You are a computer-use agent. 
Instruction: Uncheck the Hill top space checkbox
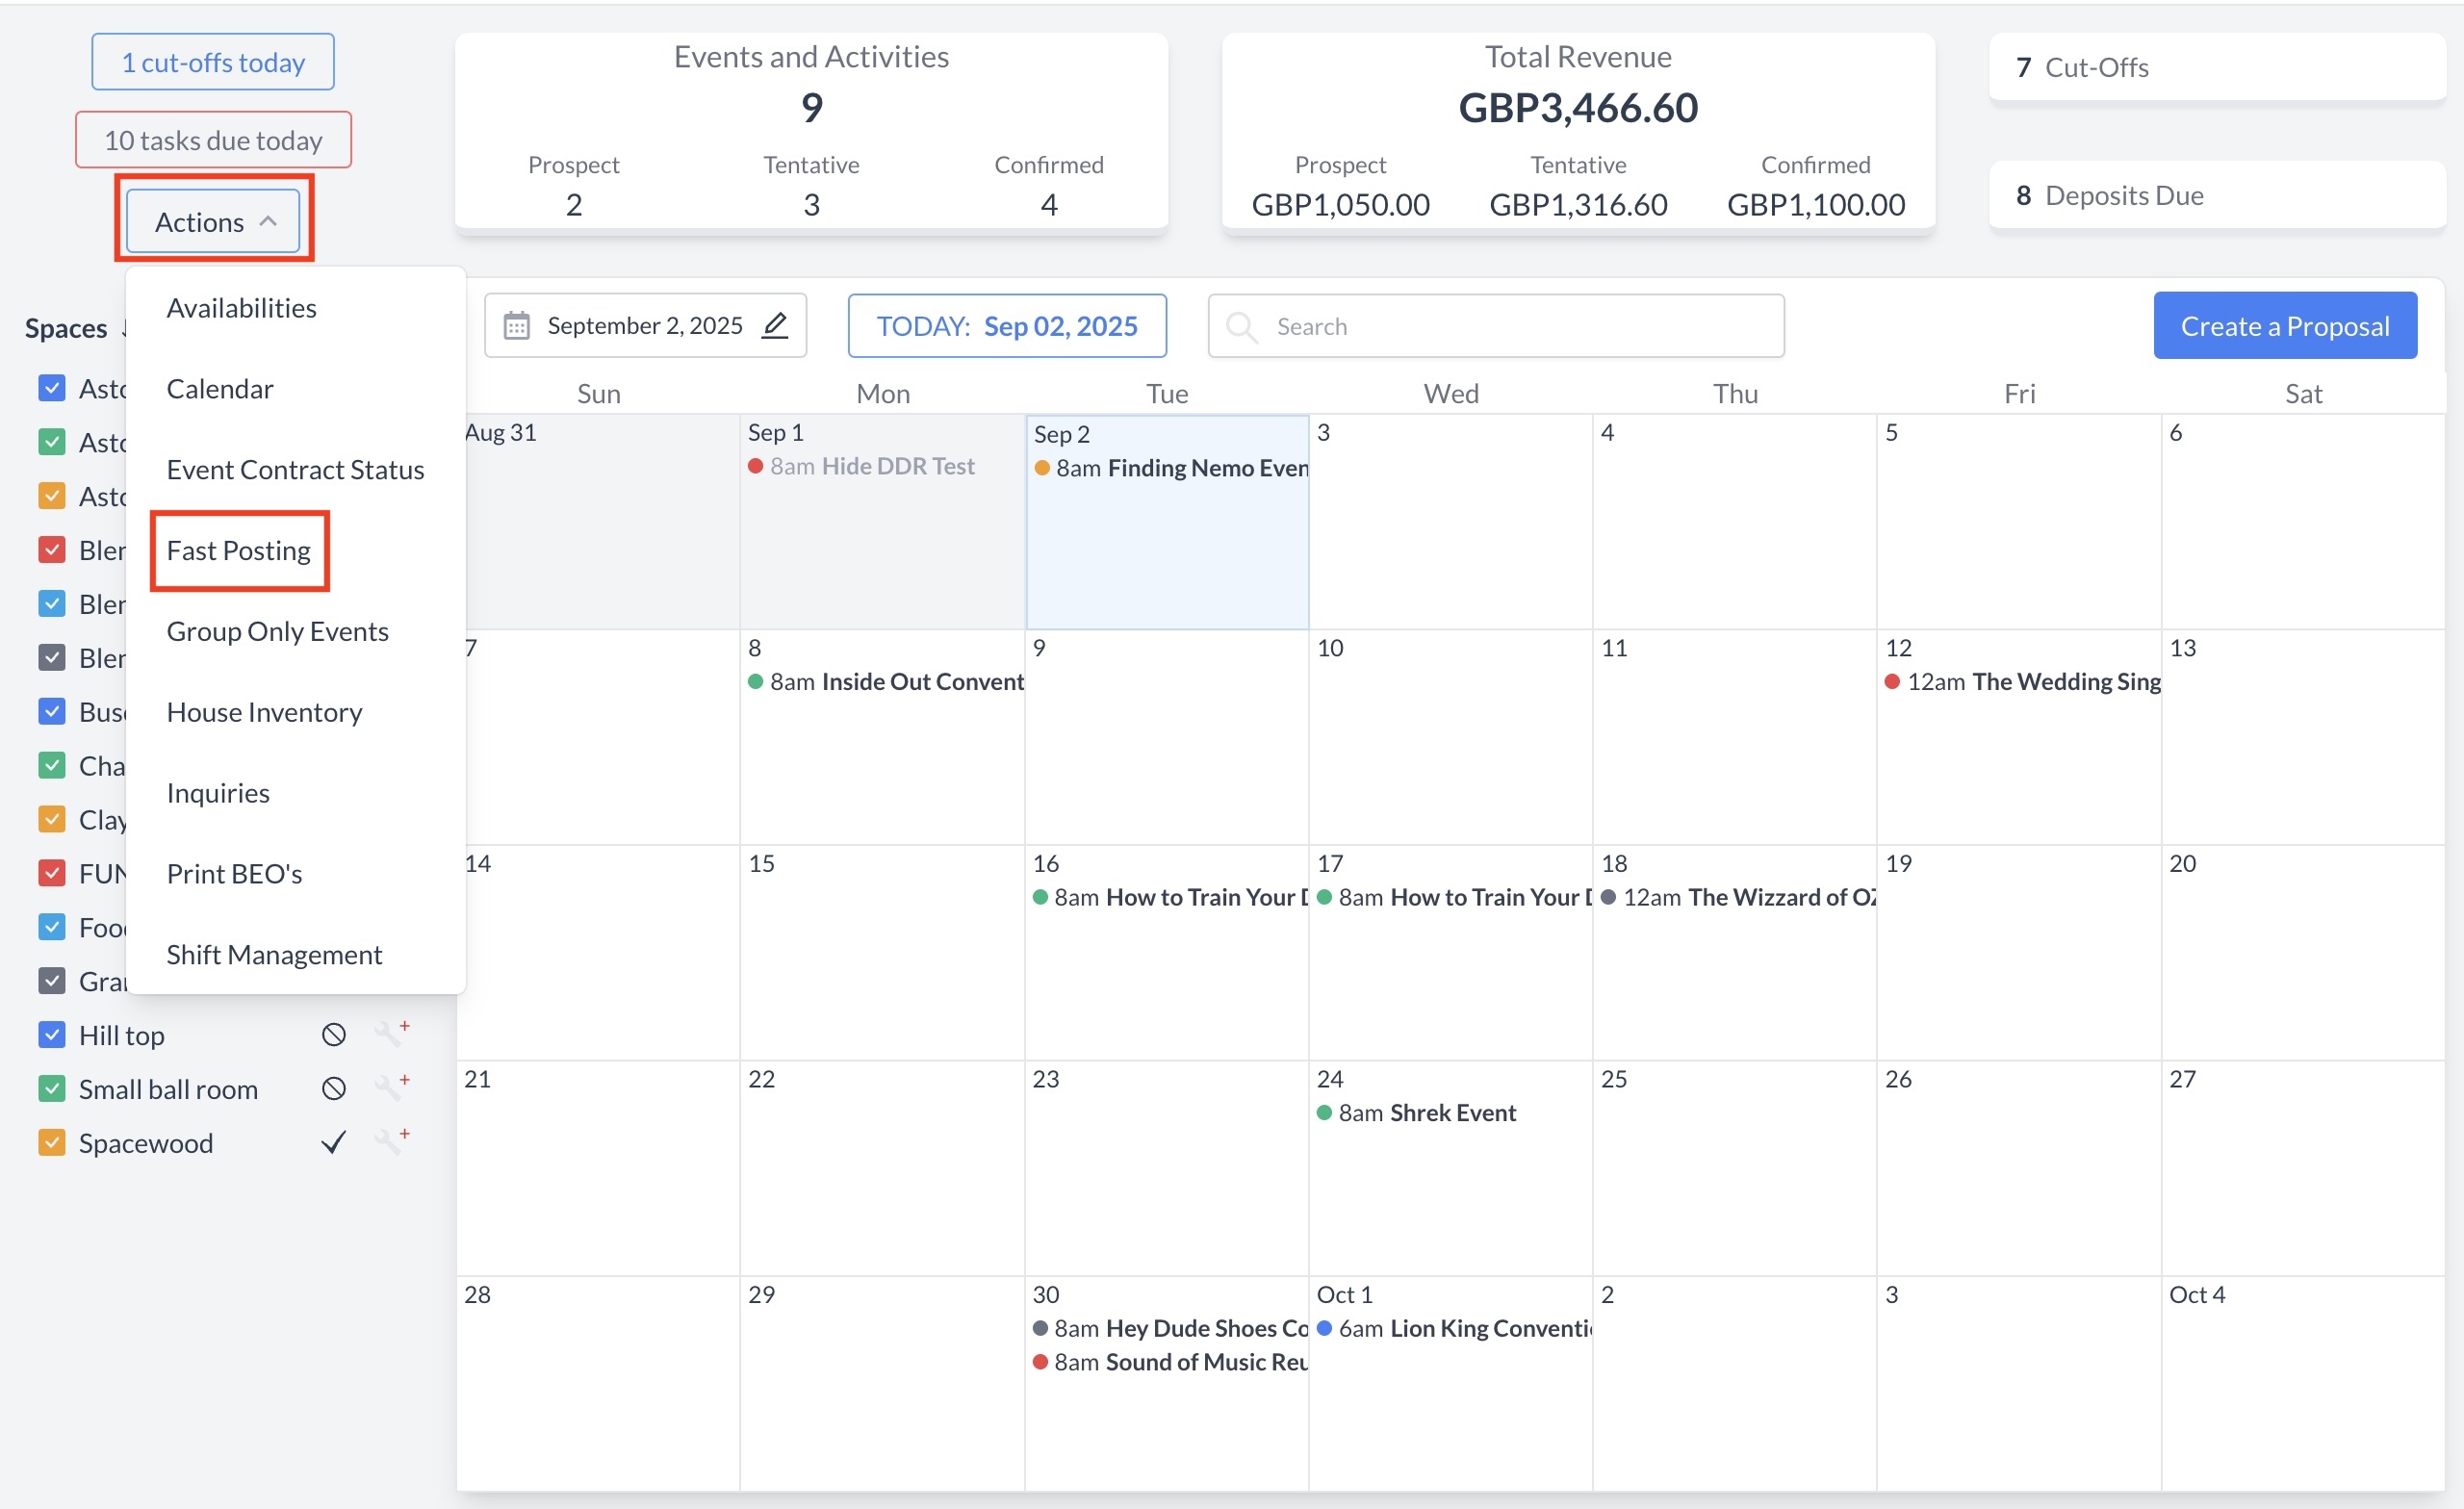click(52, 1035)
